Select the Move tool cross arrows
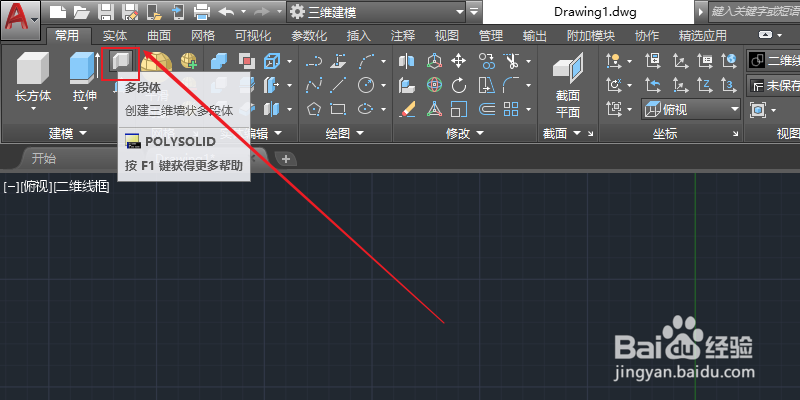The height and width of the screenshot is (400, 800). (x=459, y=62)
